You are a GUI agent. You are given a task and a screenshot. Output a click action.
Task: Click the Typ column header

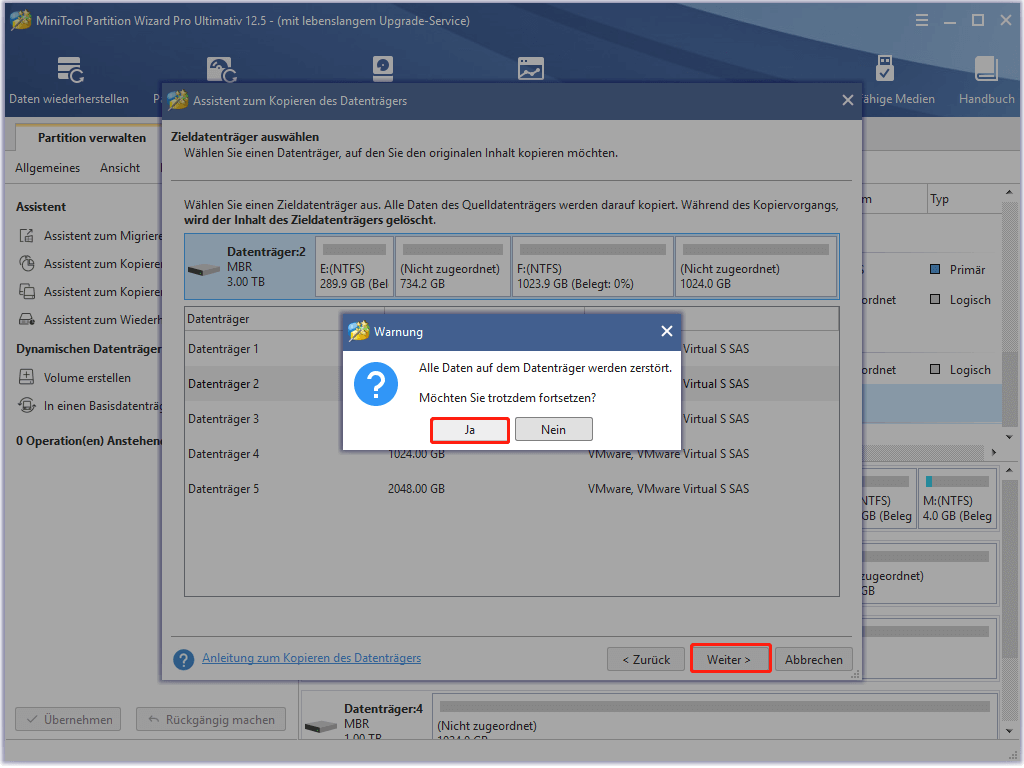(964, 199)
